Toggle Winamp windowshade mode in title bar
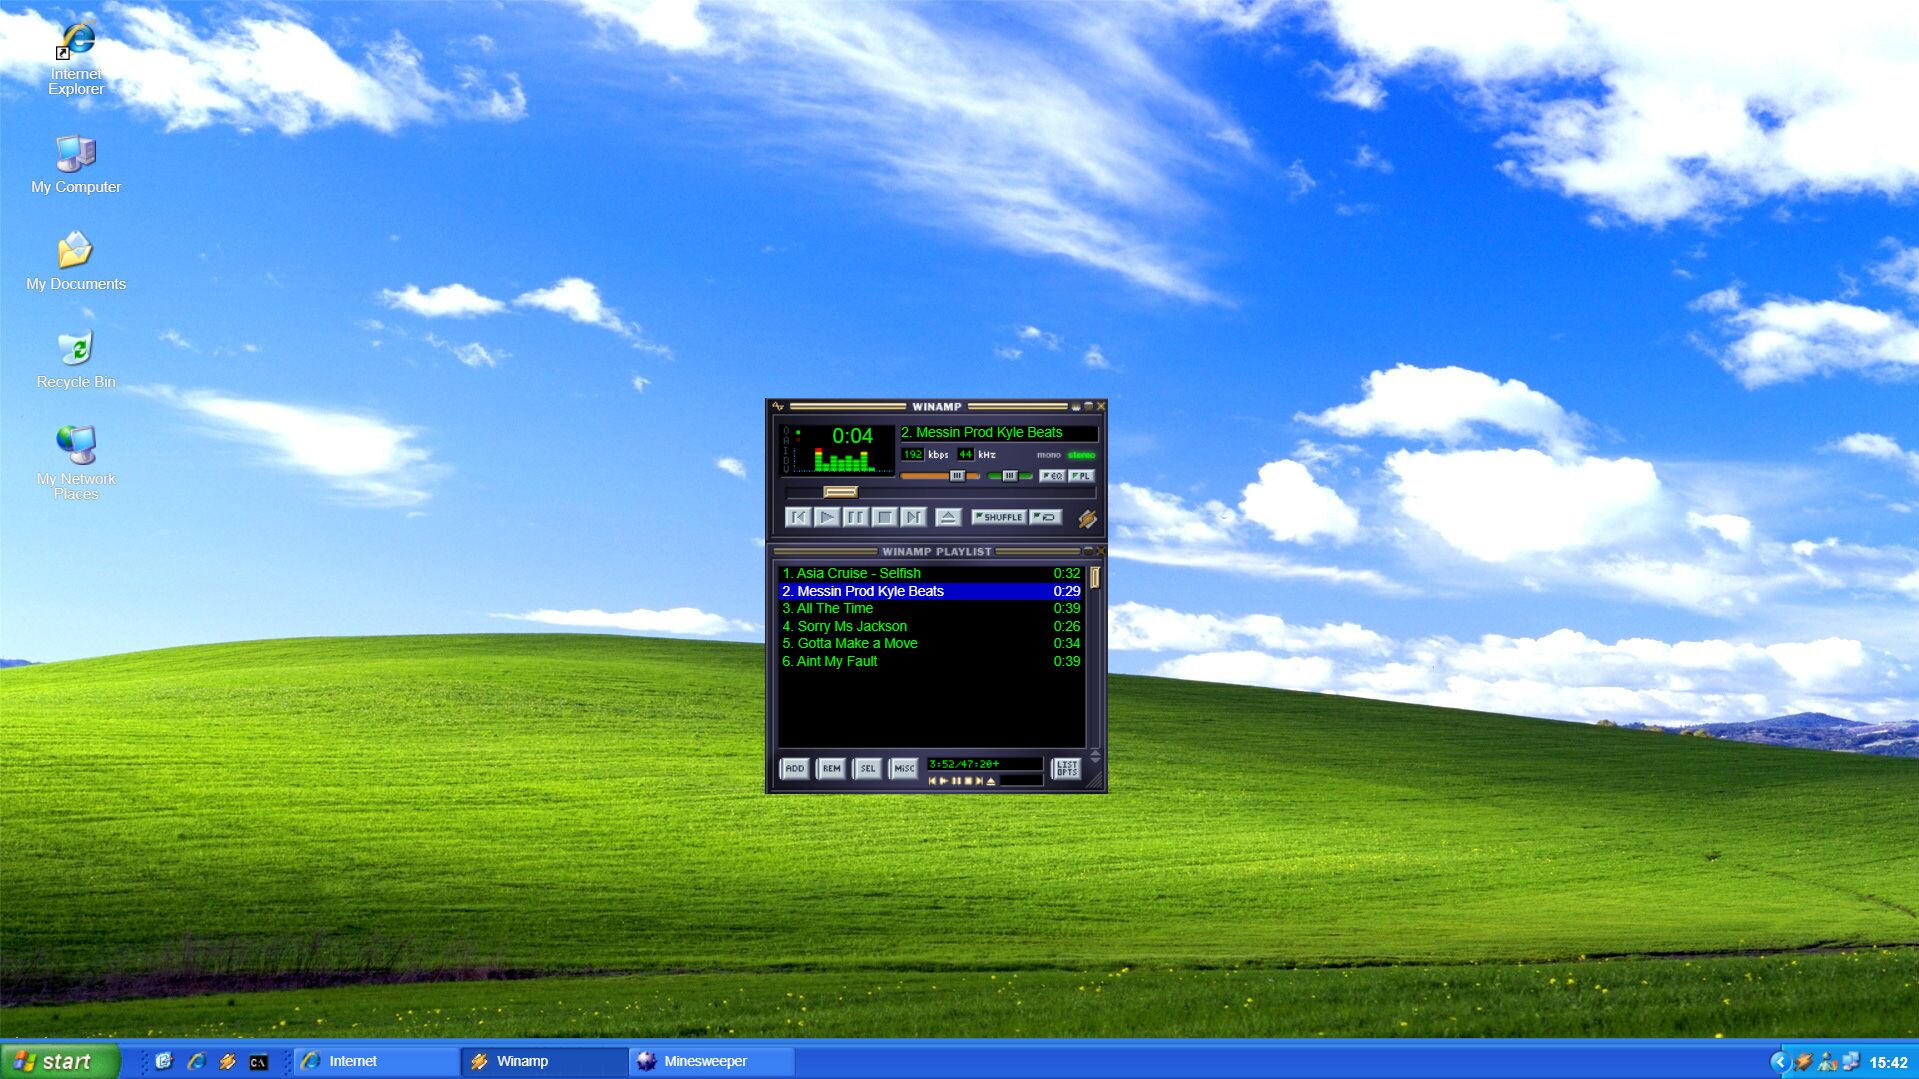This screenshot has width=1919, height=1079. (1088, 406)
